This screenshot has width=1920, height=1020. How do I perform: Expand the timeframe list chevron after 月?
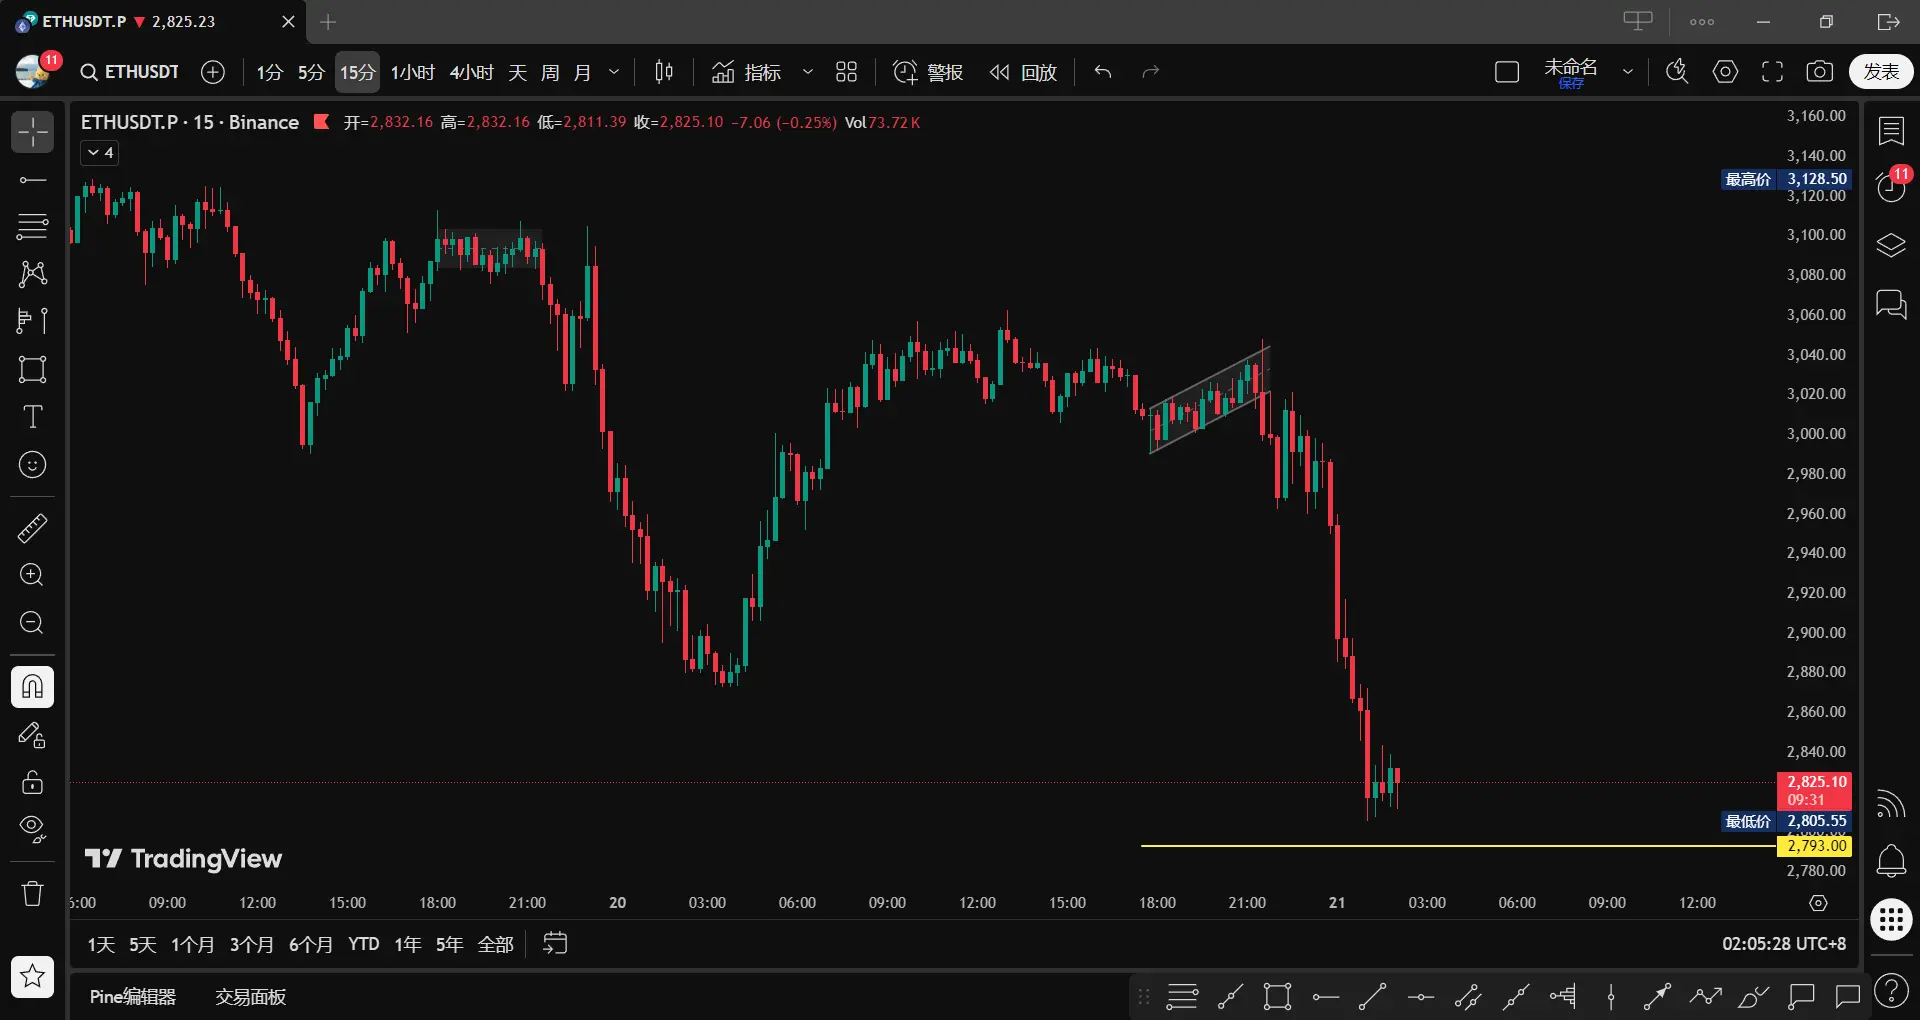coord(614,72)
